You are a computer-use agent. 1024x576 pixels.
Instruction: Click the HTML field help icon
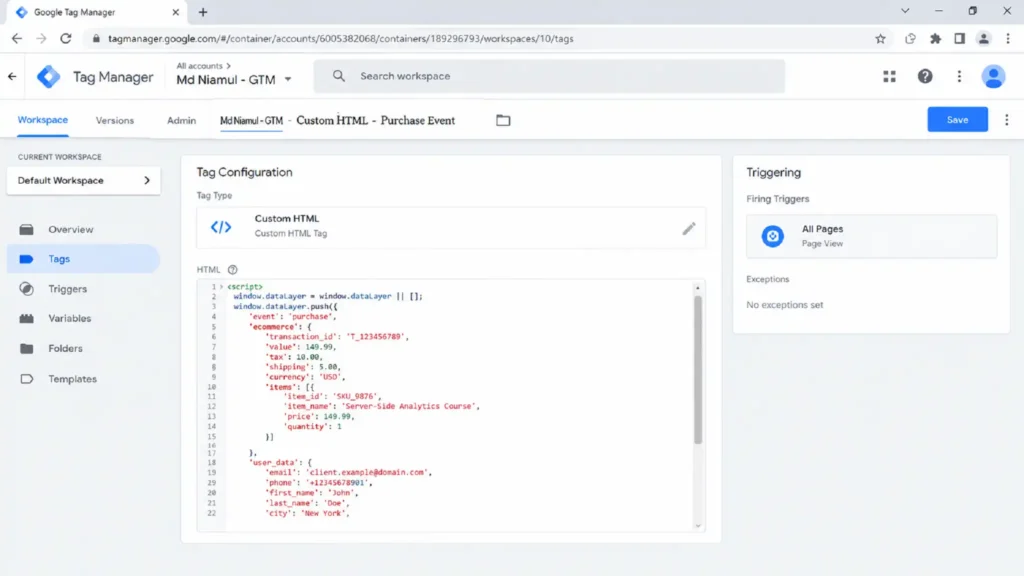[232, 270]
